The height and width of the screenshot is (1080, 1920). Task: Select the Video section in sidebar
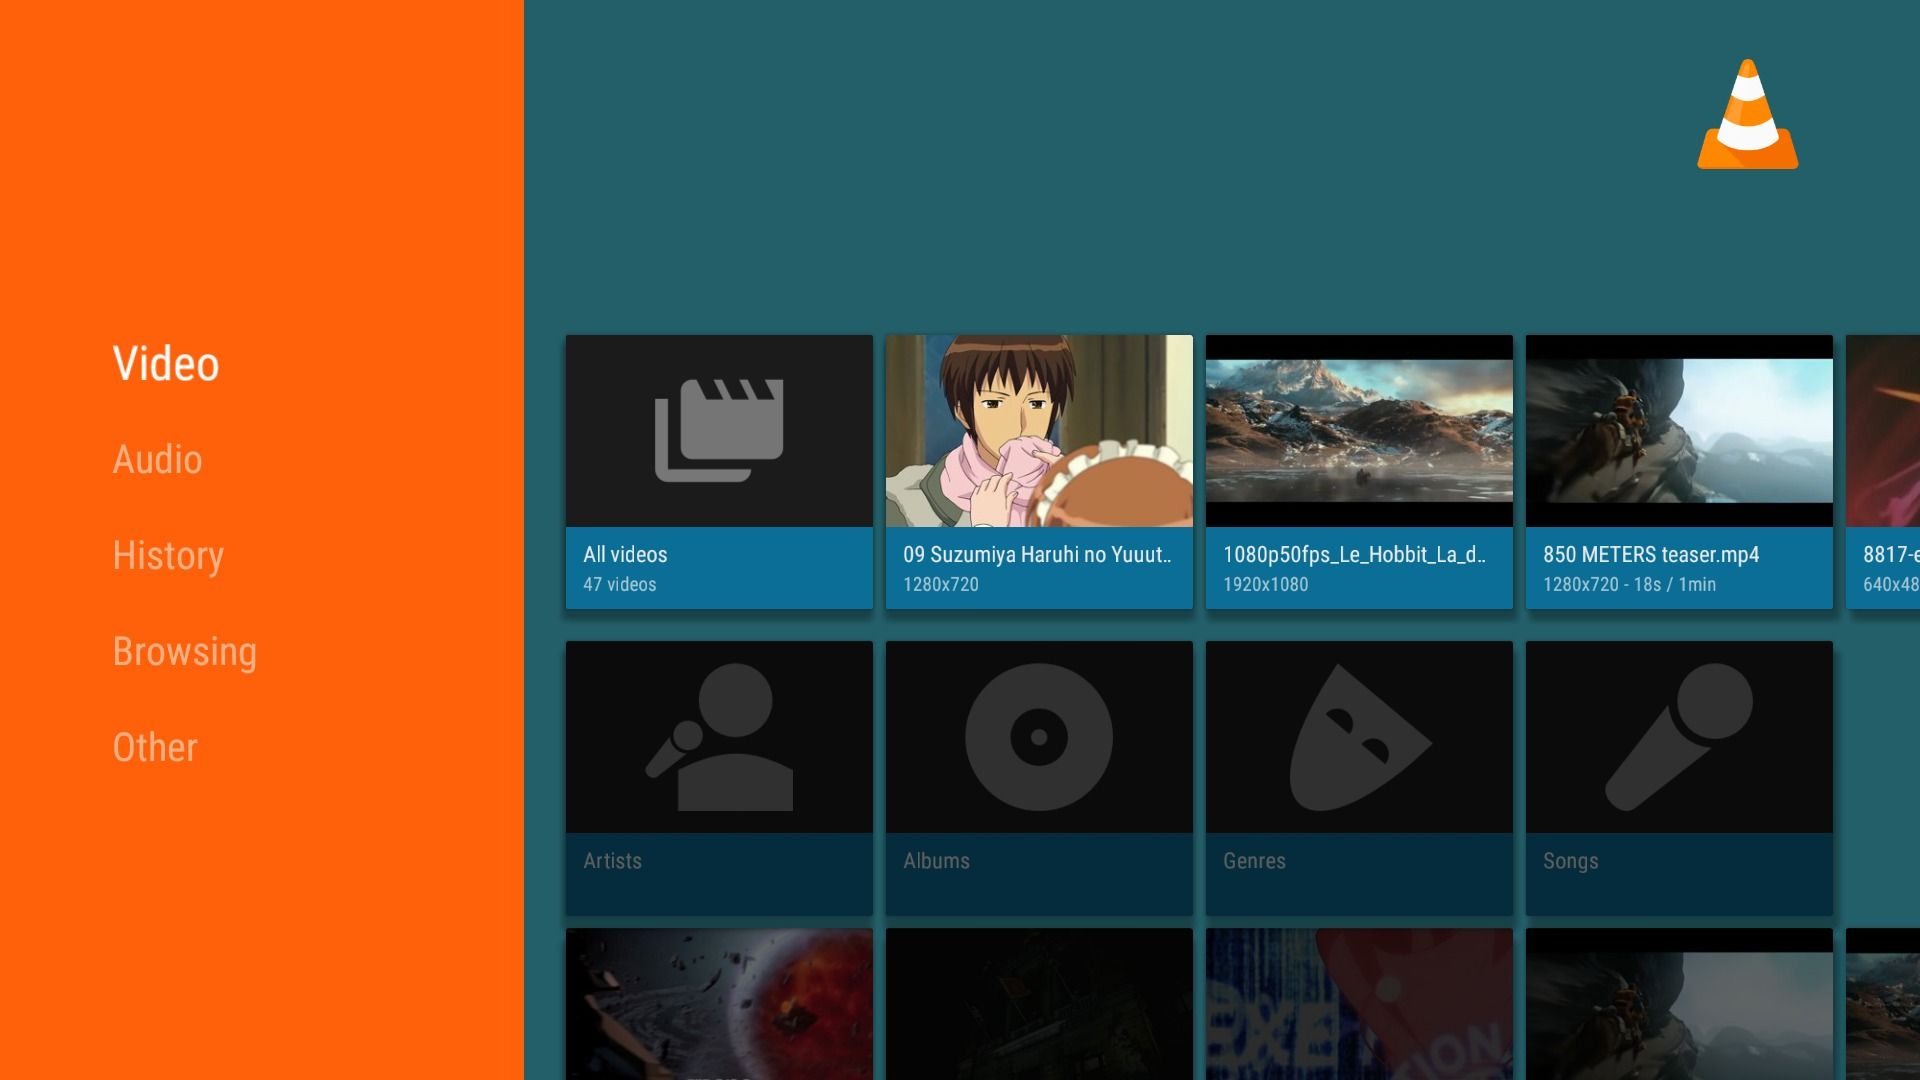pyautogui.click(x=165, y=364)
